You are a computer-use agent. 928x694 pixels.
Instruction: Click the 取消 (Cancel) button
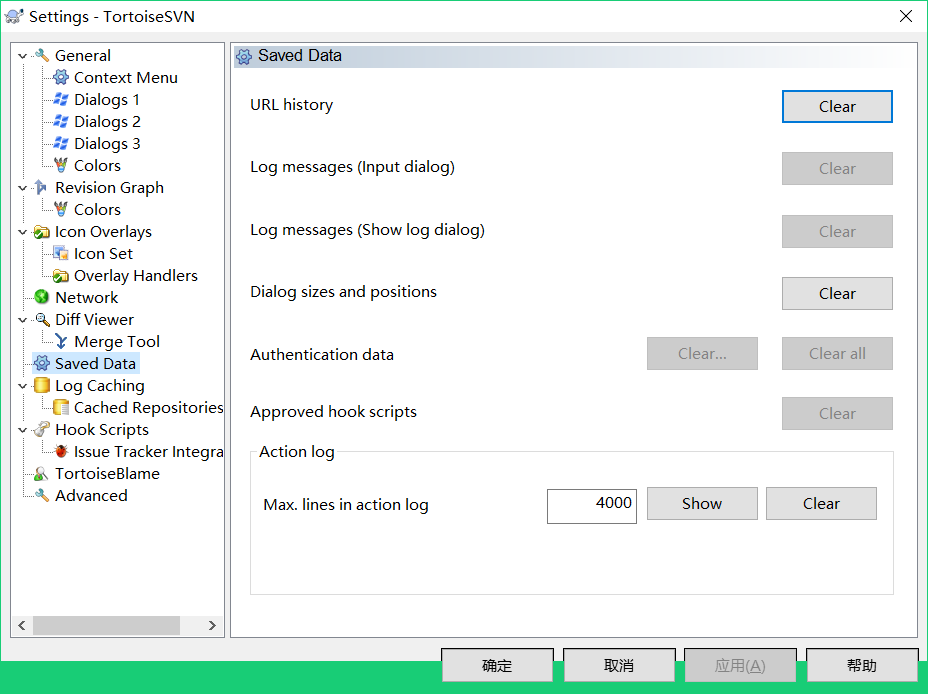[x=619, y=665]
